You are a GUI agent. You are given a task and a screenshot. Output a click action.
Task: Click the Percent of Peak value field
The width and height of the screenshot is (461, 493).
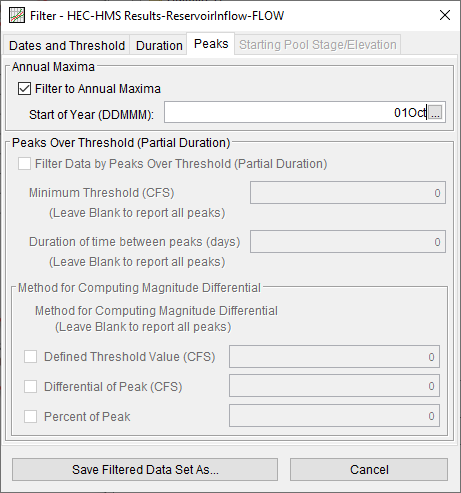click(334, 416)
